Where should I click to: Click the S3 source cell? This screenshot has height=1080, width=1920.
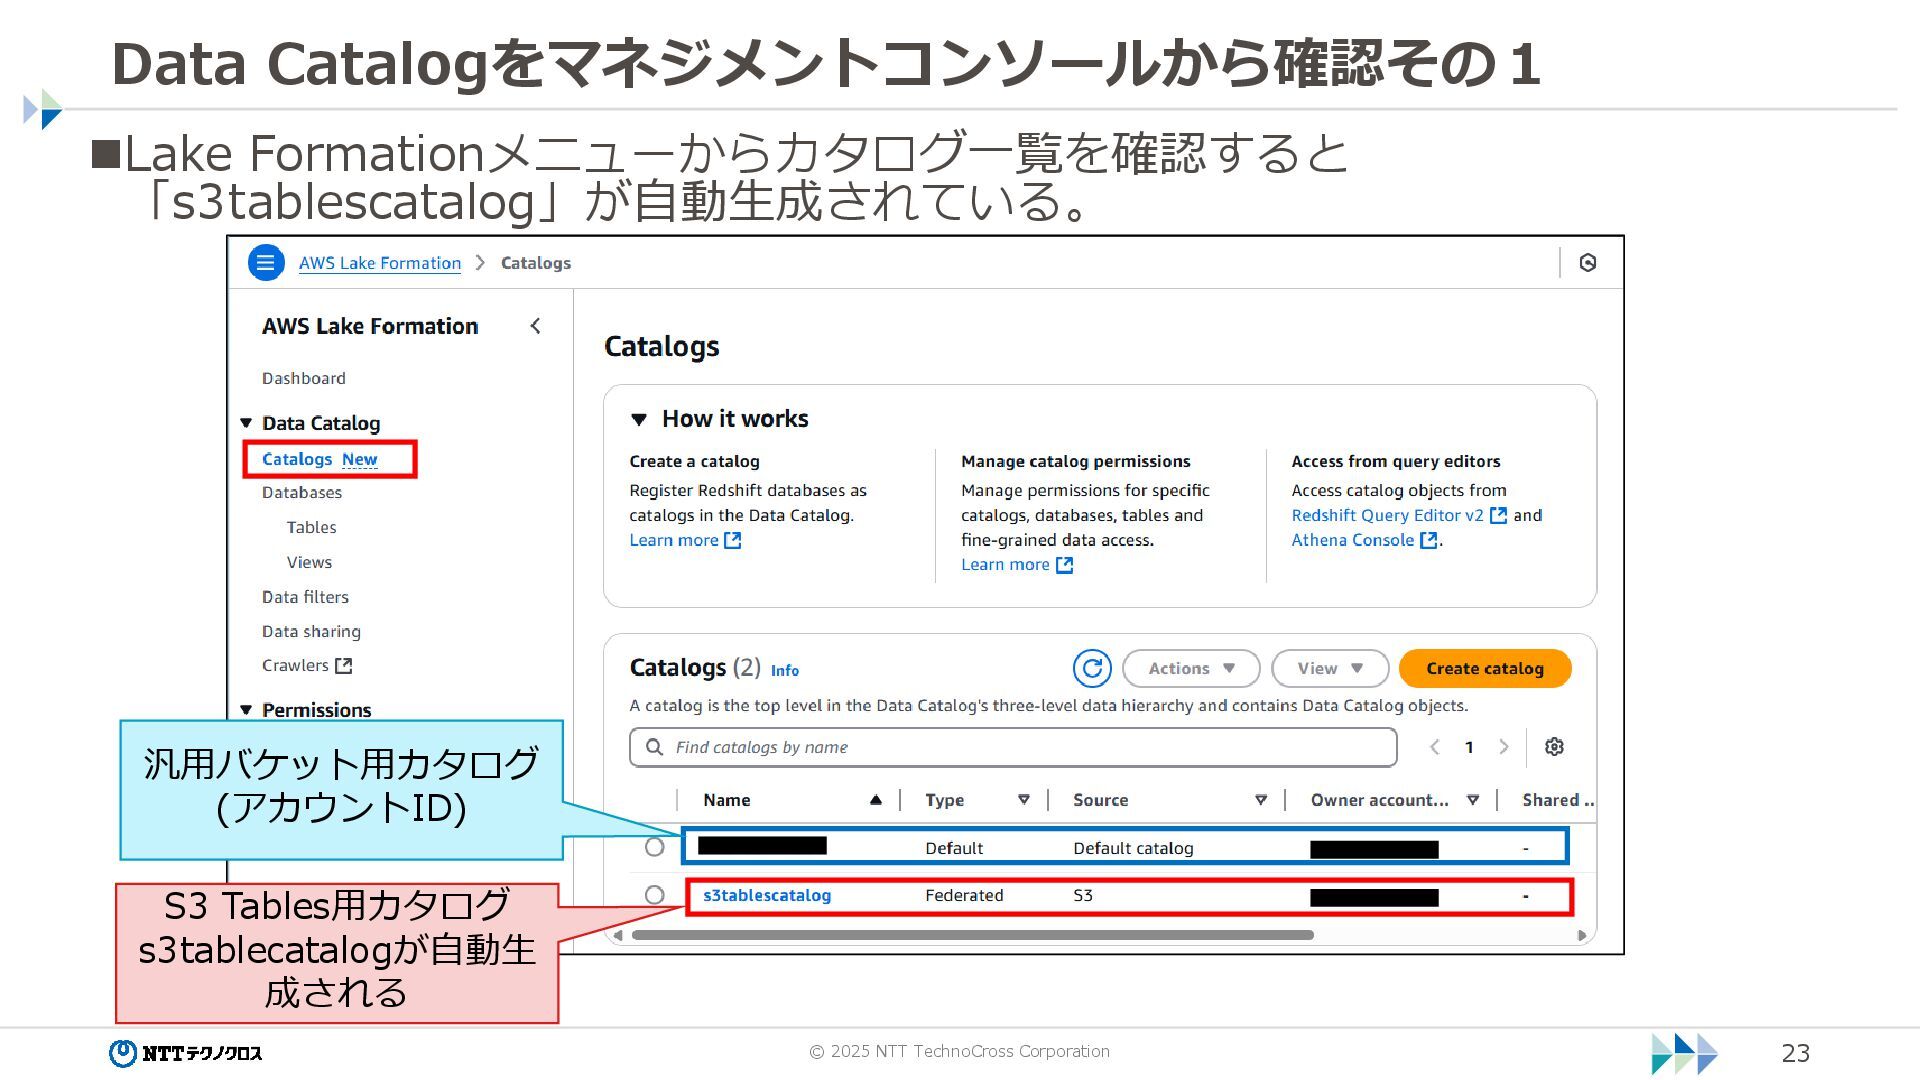[1083, 895]
